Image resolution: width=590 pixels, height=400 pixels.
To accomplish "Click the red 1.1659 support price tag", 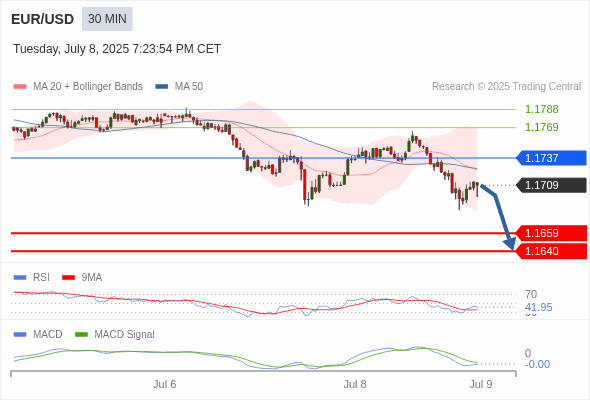I will (551, 233).
